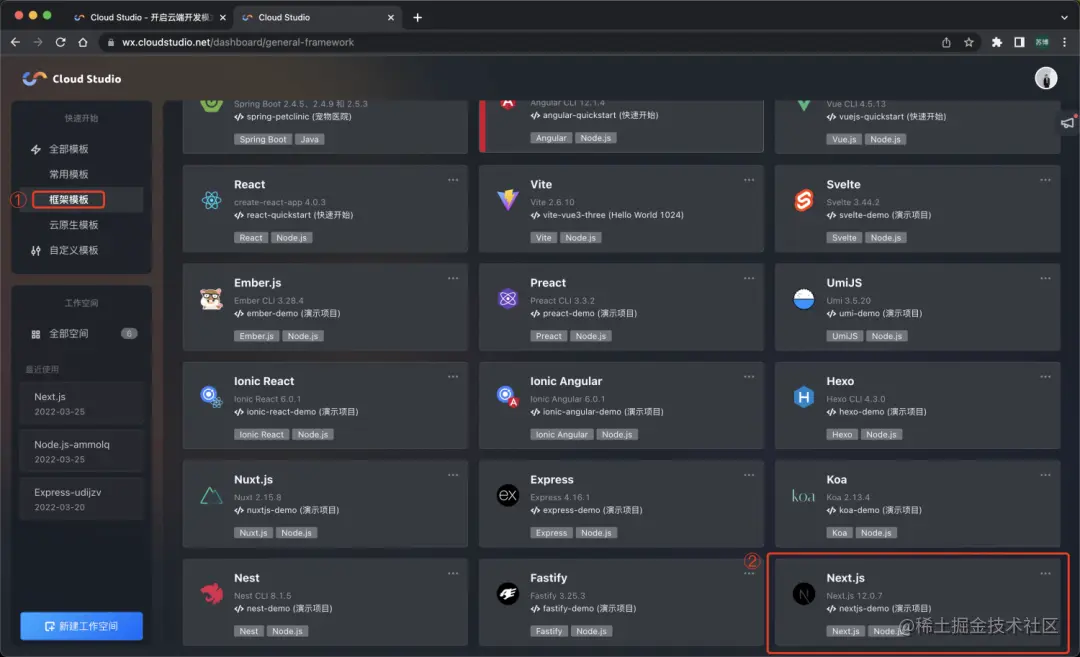Open Preact card more options menu

(x=749, y=278)
